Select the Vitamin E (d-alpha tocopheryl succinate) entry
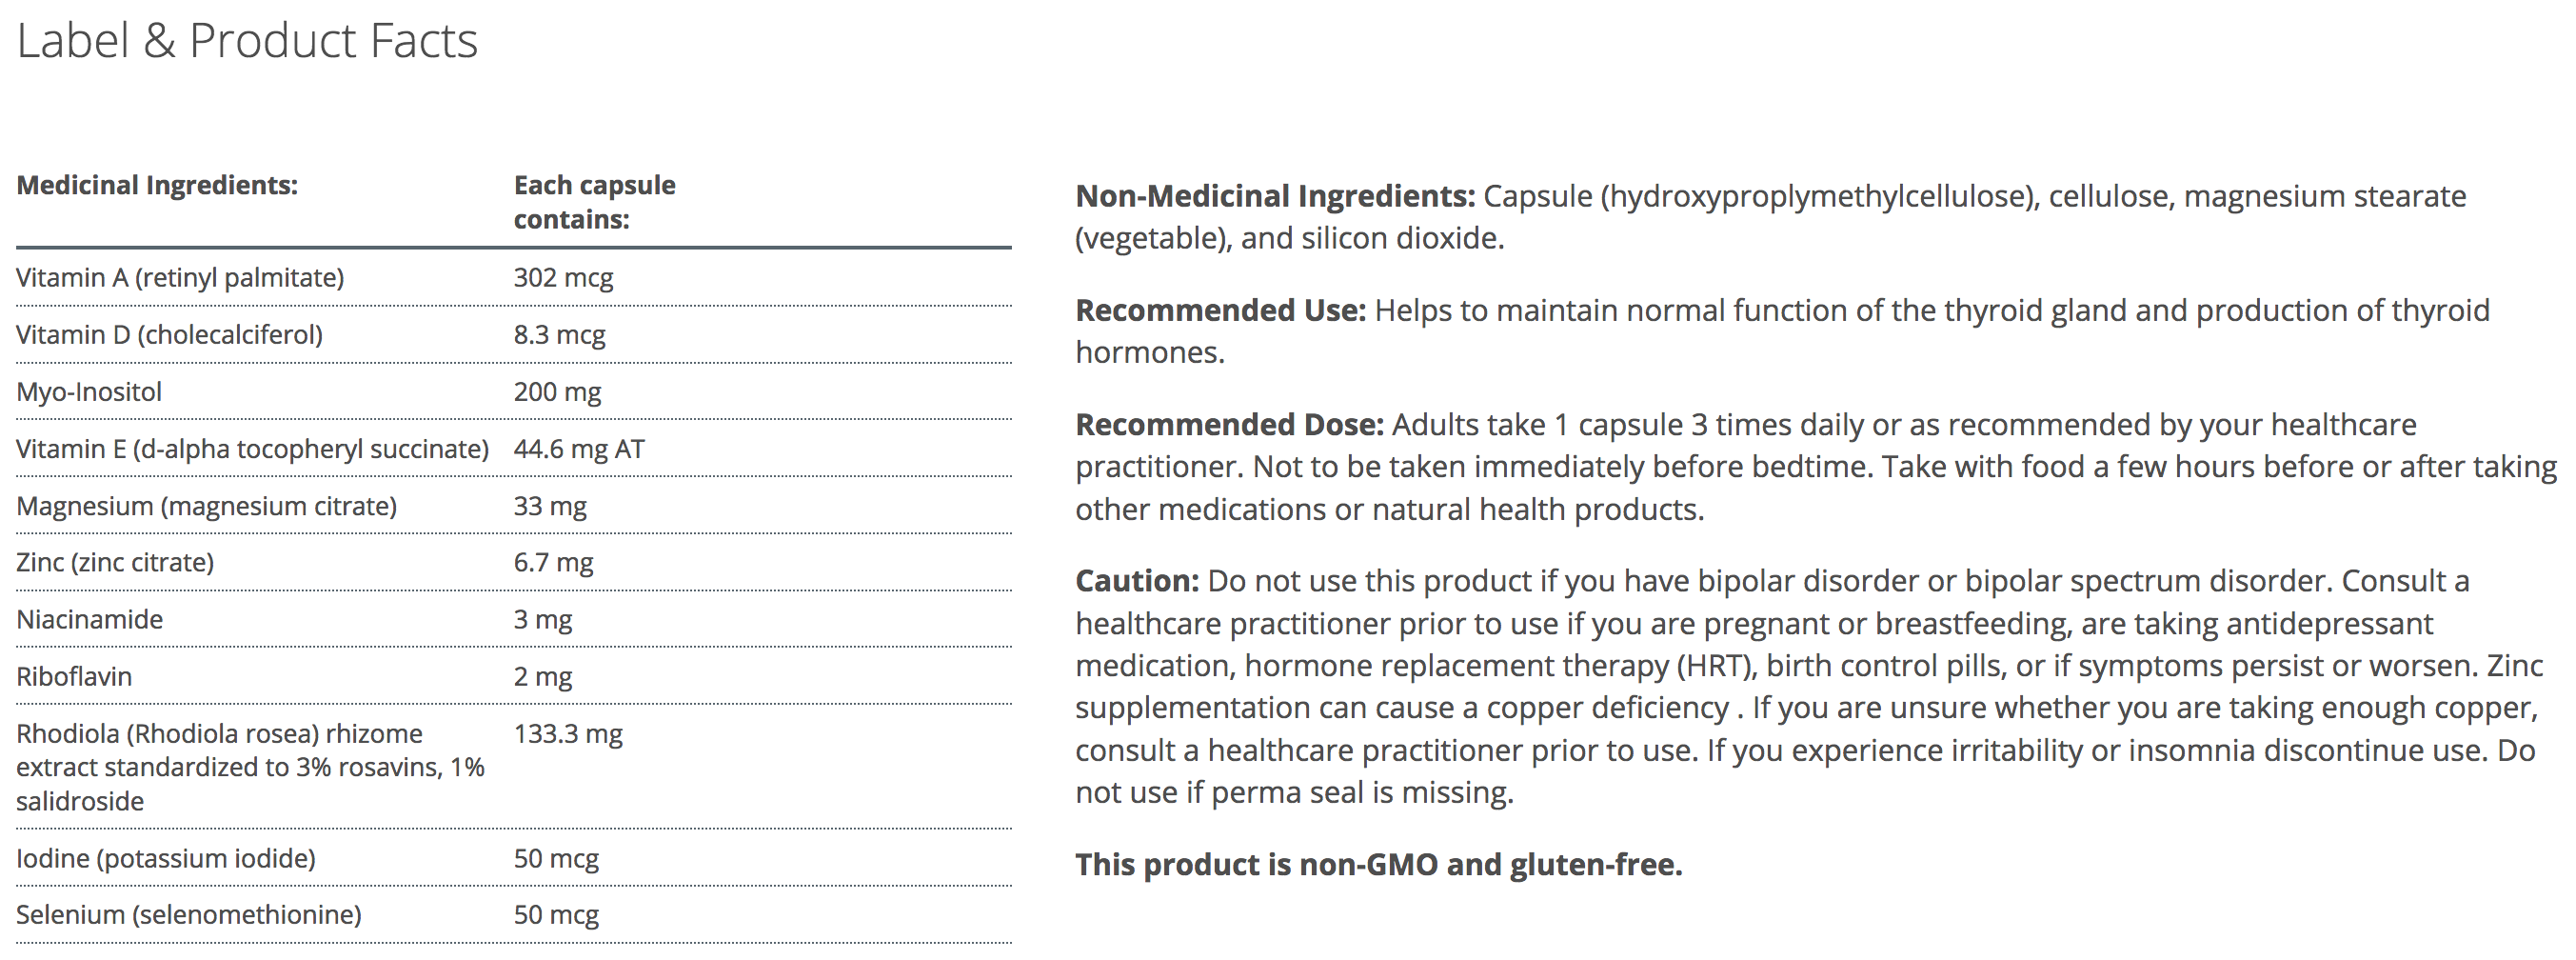Image resolution: width=2576 pixels, height=960 pixels. [252, 449]
